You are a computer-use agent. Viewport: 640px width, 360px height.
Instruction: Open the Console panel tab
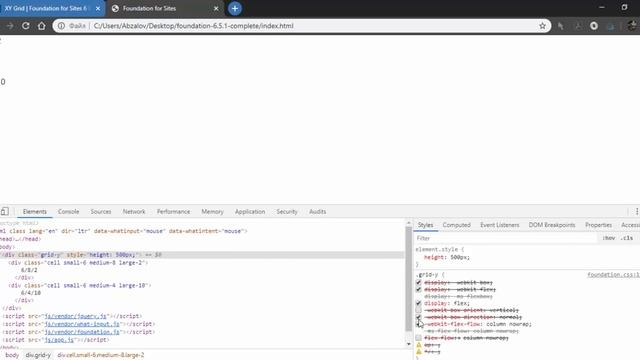tap(69, 211)
